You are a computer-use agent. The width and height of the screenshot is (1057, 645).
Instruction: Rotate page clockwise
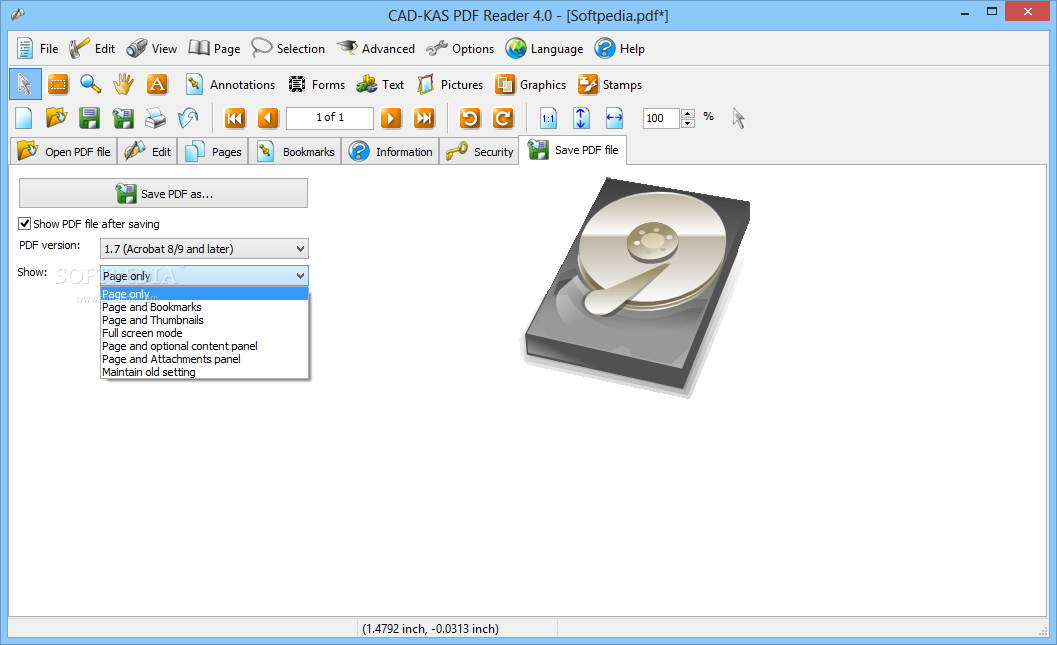pos(503,119)
